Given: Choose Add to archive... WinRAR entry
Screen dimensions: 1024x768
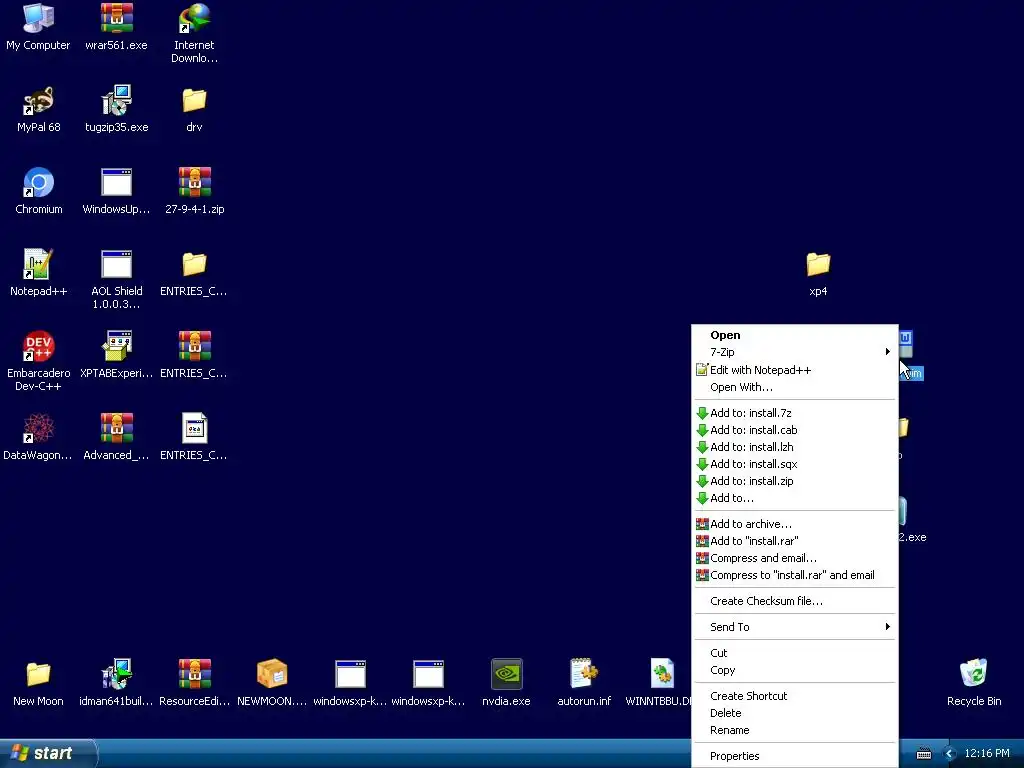Looking at the screenshot, I should coord(795,524).
